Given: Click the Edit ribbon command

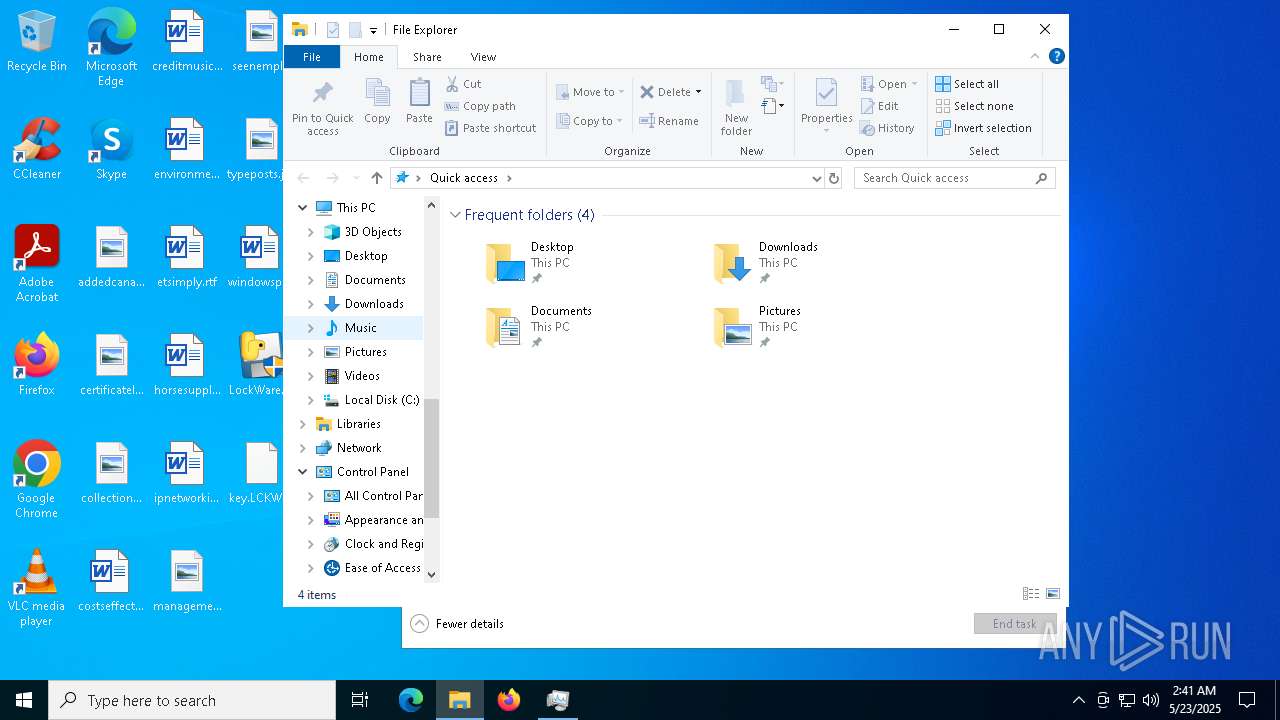Looking at the screenshot, I should tap(879, 106).
